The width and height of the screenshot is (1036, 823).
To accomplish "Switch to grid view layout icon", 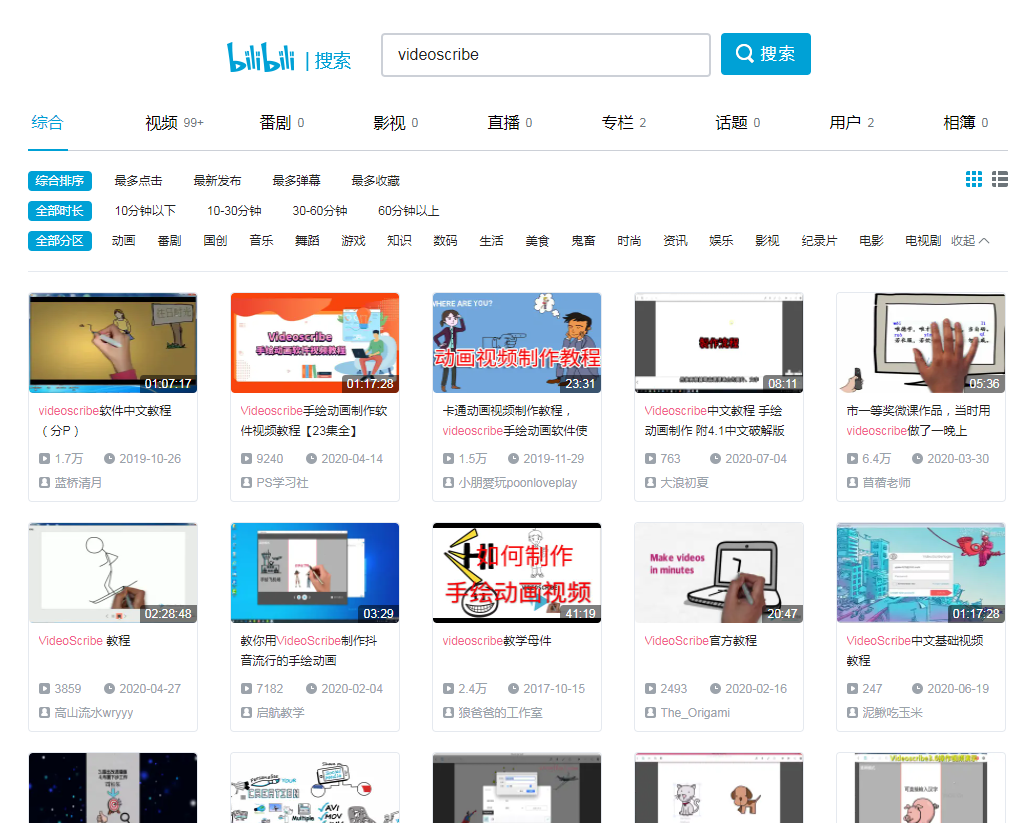I will 974,179.
